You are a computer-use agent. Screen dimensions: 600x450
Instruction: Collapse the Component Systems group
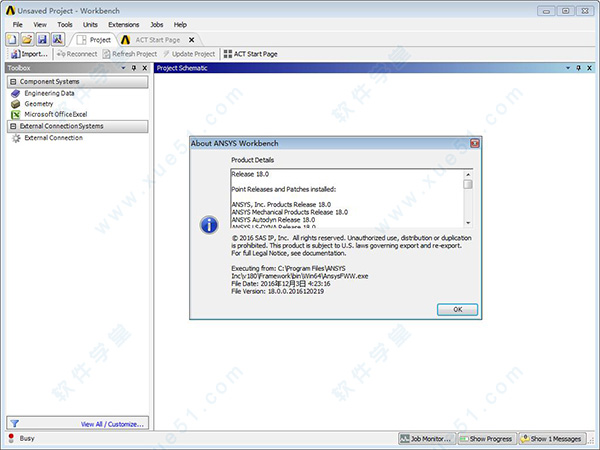point(13,82)
